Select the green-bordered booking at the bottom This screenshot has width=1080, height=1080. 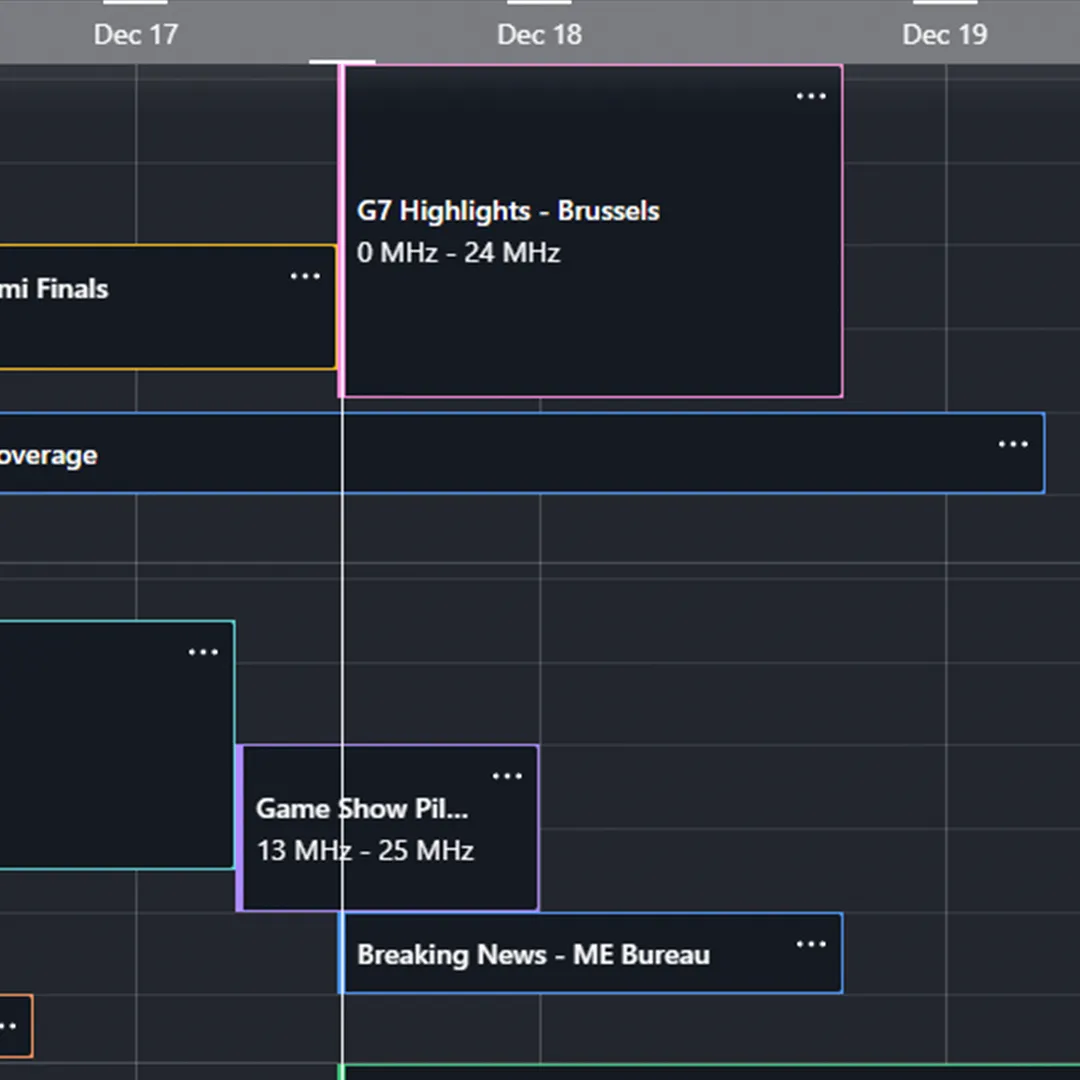click(709, 1072)
